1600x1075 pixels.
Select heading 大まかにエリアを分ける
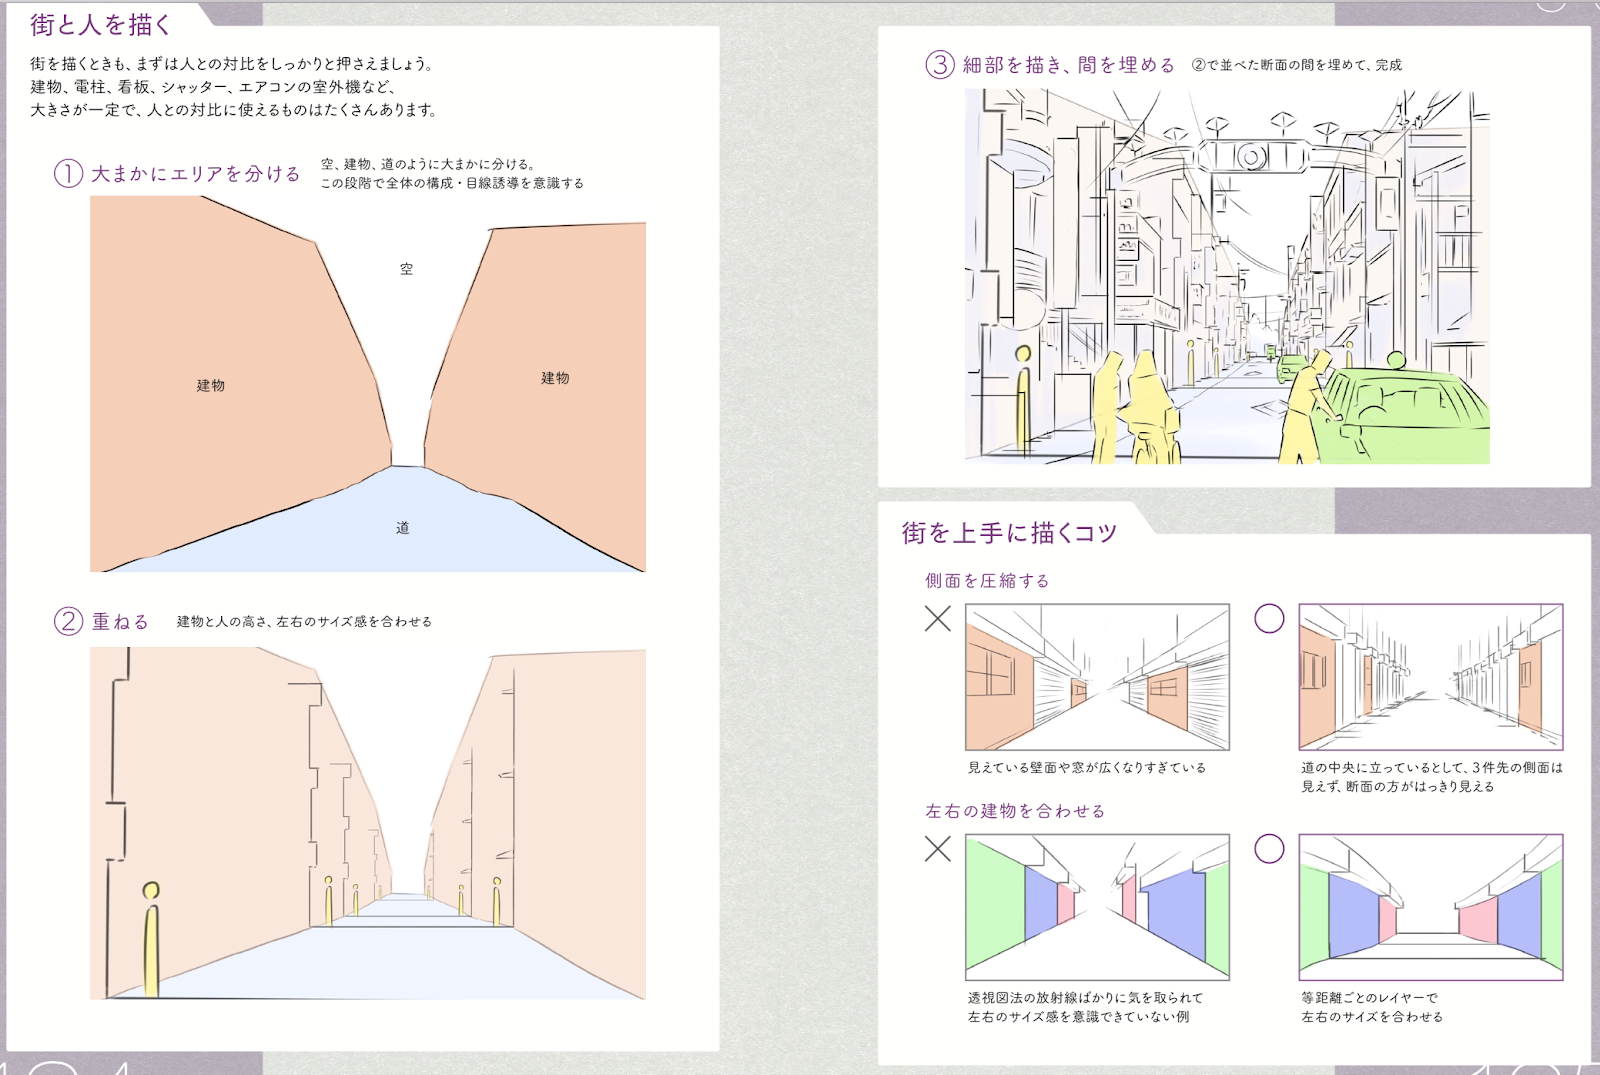[196, 174]
